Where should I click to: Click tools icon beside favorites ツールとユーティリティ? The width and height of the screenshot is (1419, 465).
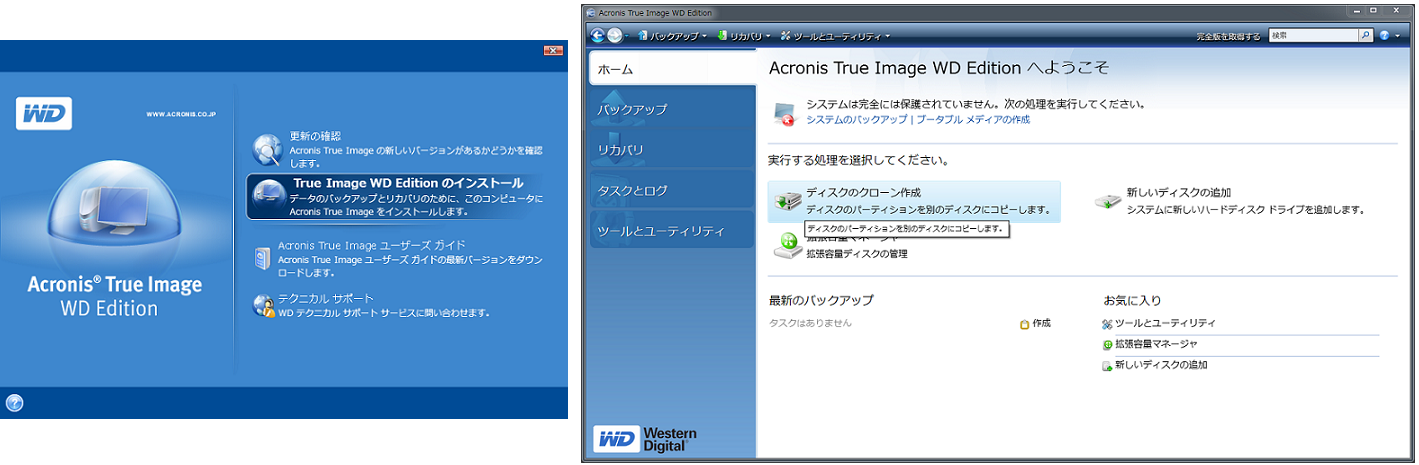pyautogui.click(x=1108, y=324)
